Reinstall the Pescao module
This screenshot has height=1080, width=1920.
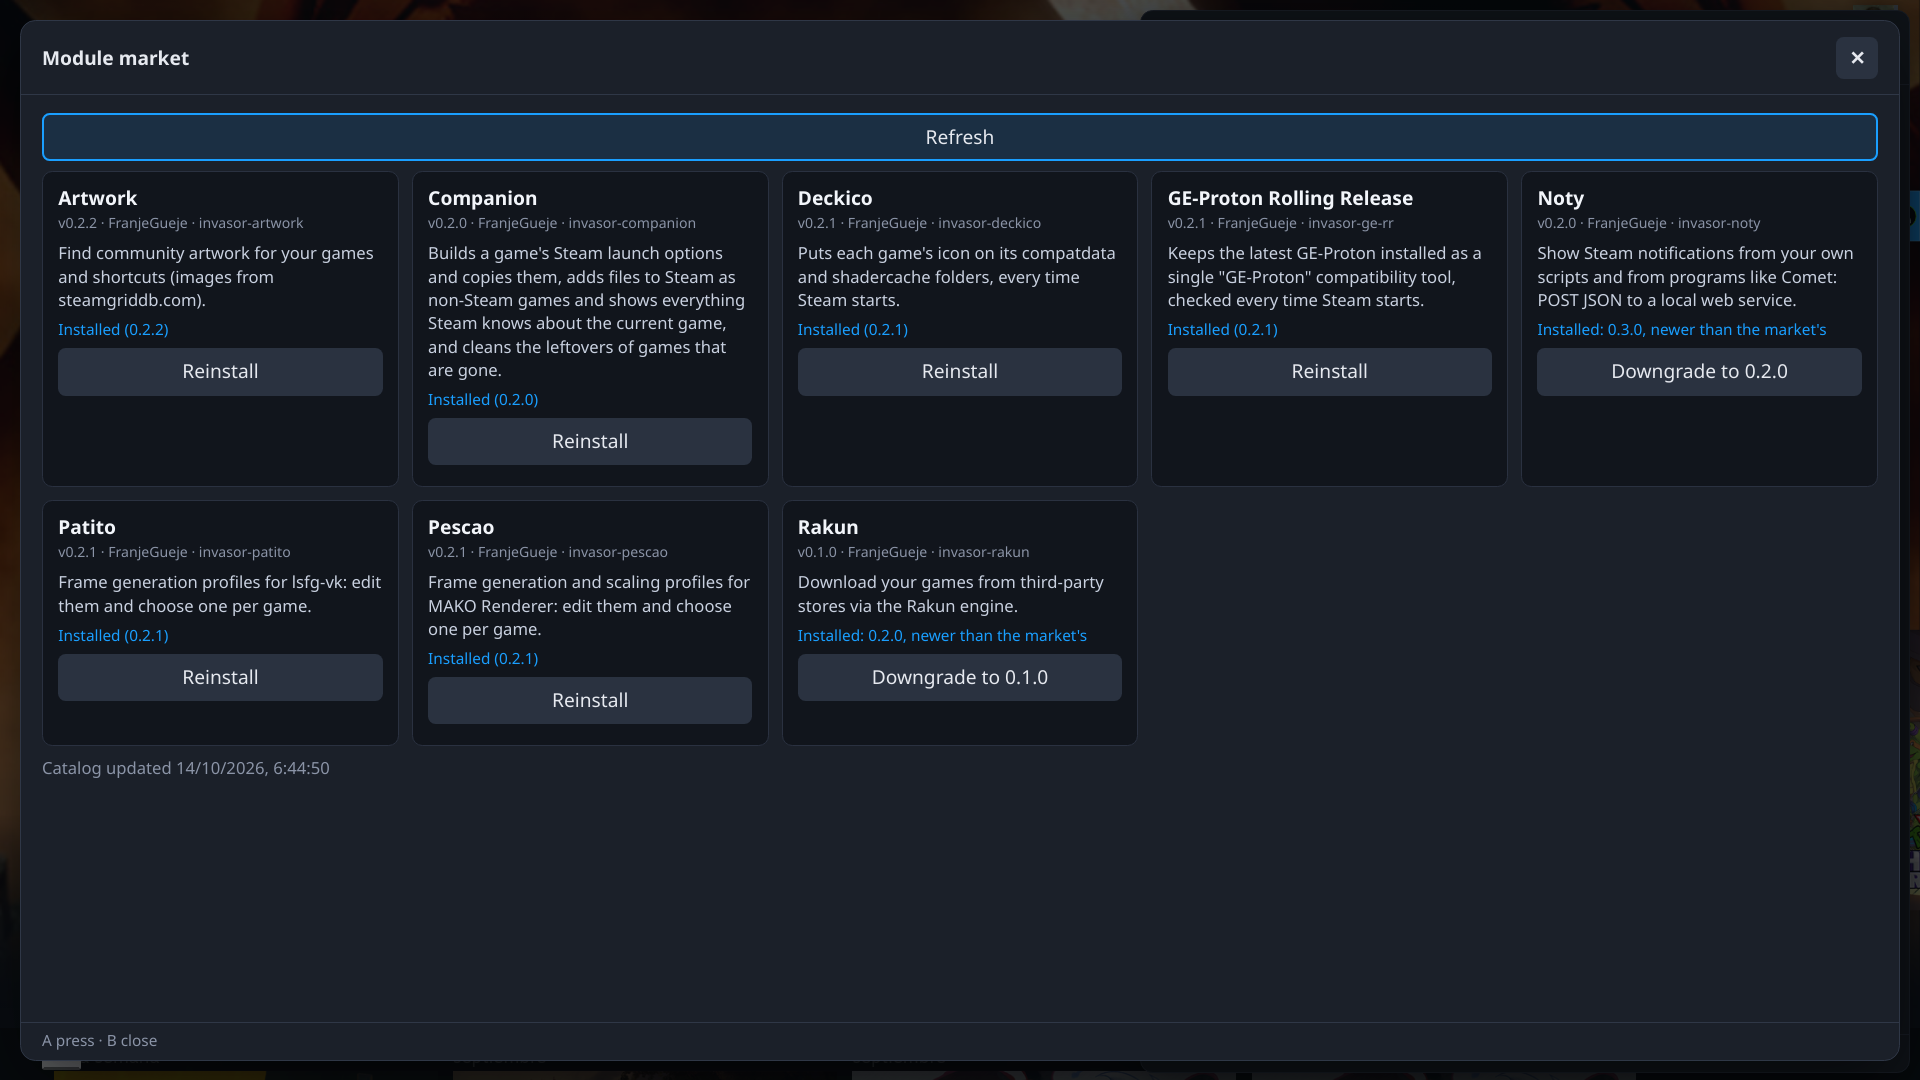(590, 700)
